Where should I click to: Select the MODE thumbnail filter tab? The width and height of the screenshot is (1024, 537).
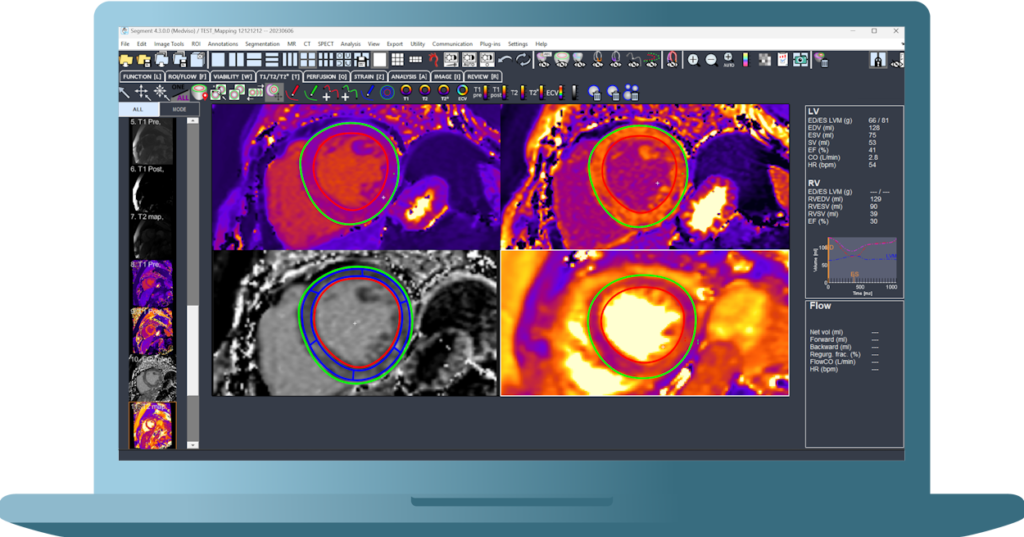(x=179, y=109)
